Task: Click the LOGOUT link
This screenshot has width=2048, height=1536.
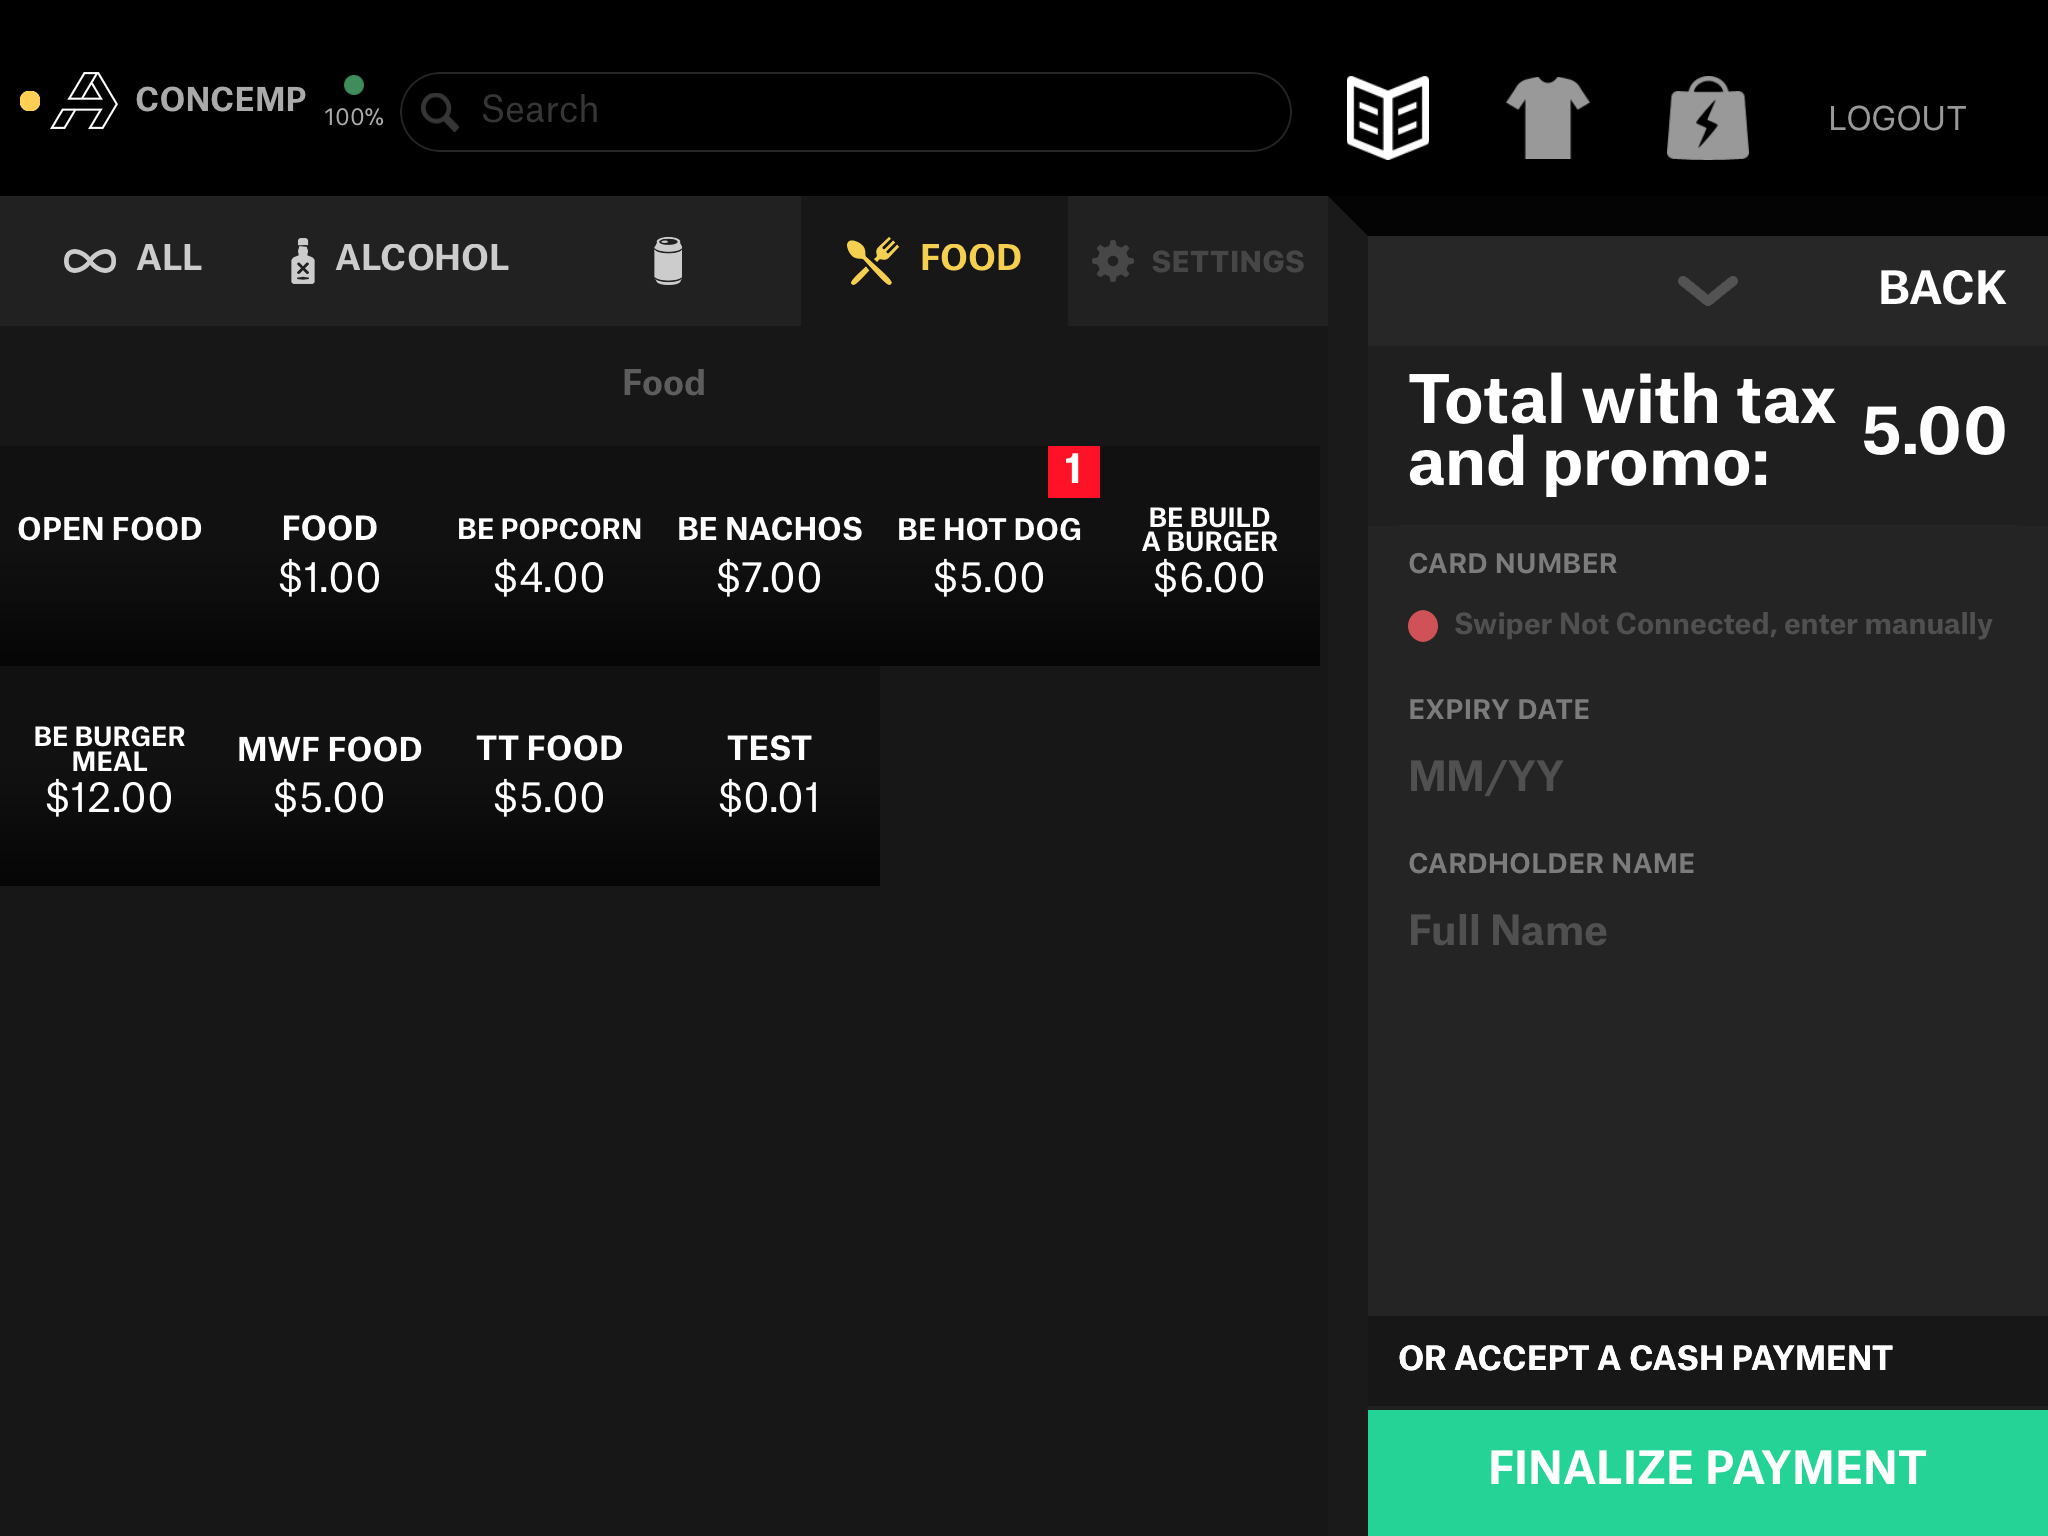Action: (x=1896, y=119)
